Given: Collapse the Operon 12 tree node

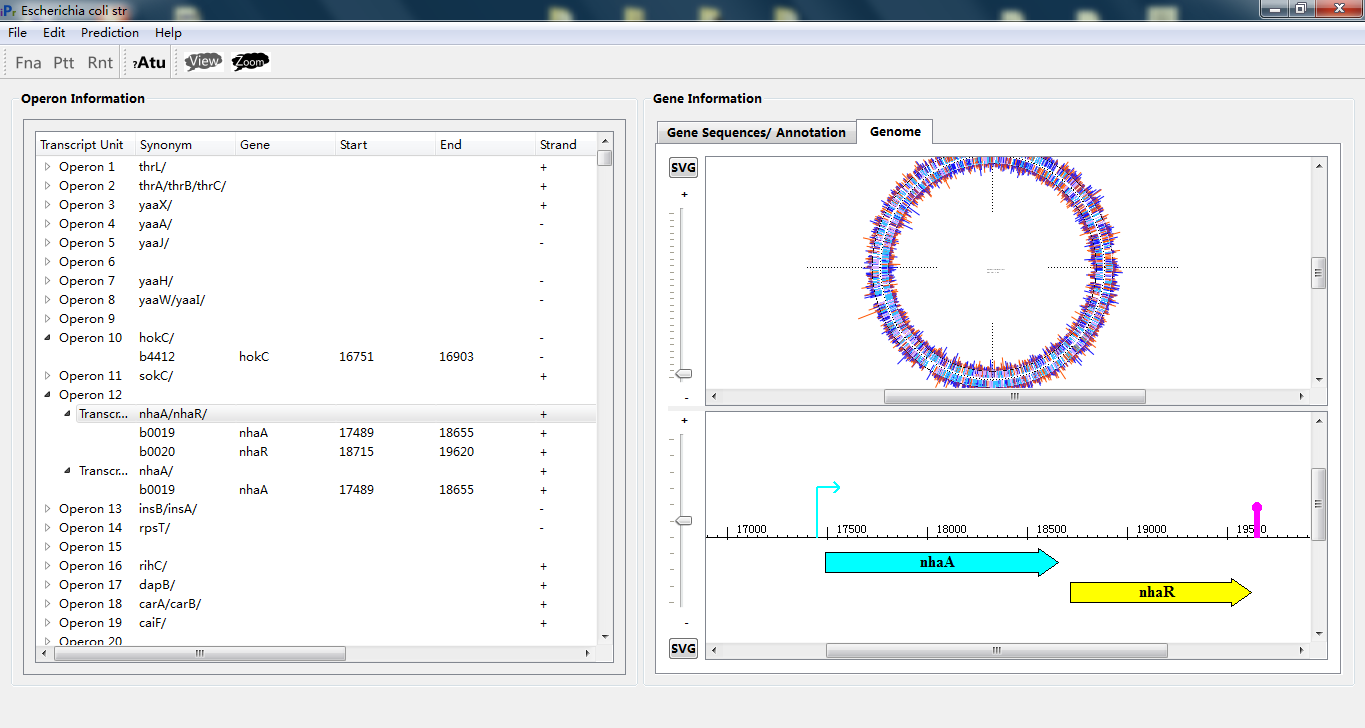Looking at the screenshot, I should tap(47, 395).
